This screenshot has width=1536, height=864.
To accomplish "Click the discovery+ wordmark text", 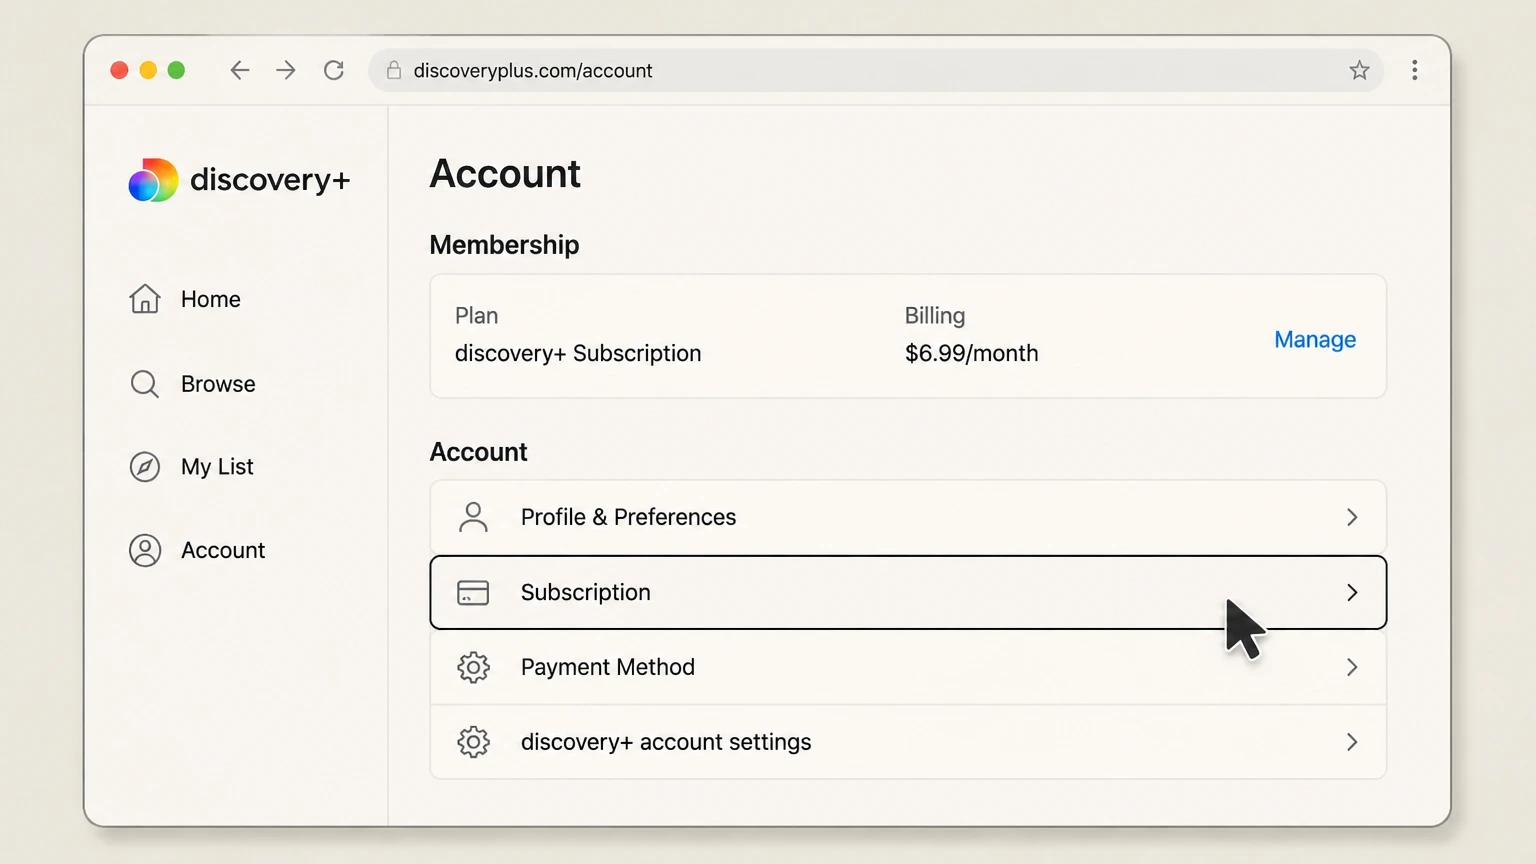I will (270, 180).
